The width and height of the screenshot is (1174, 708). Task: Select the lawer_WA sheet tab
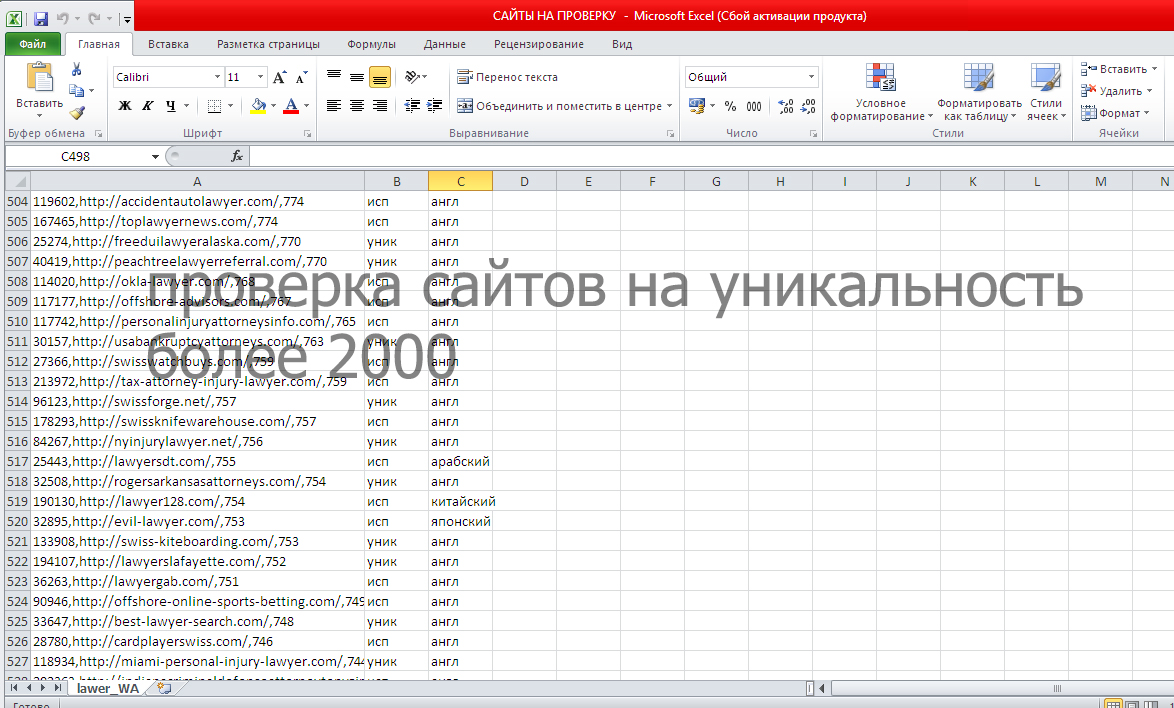click(x=108, y=689)
